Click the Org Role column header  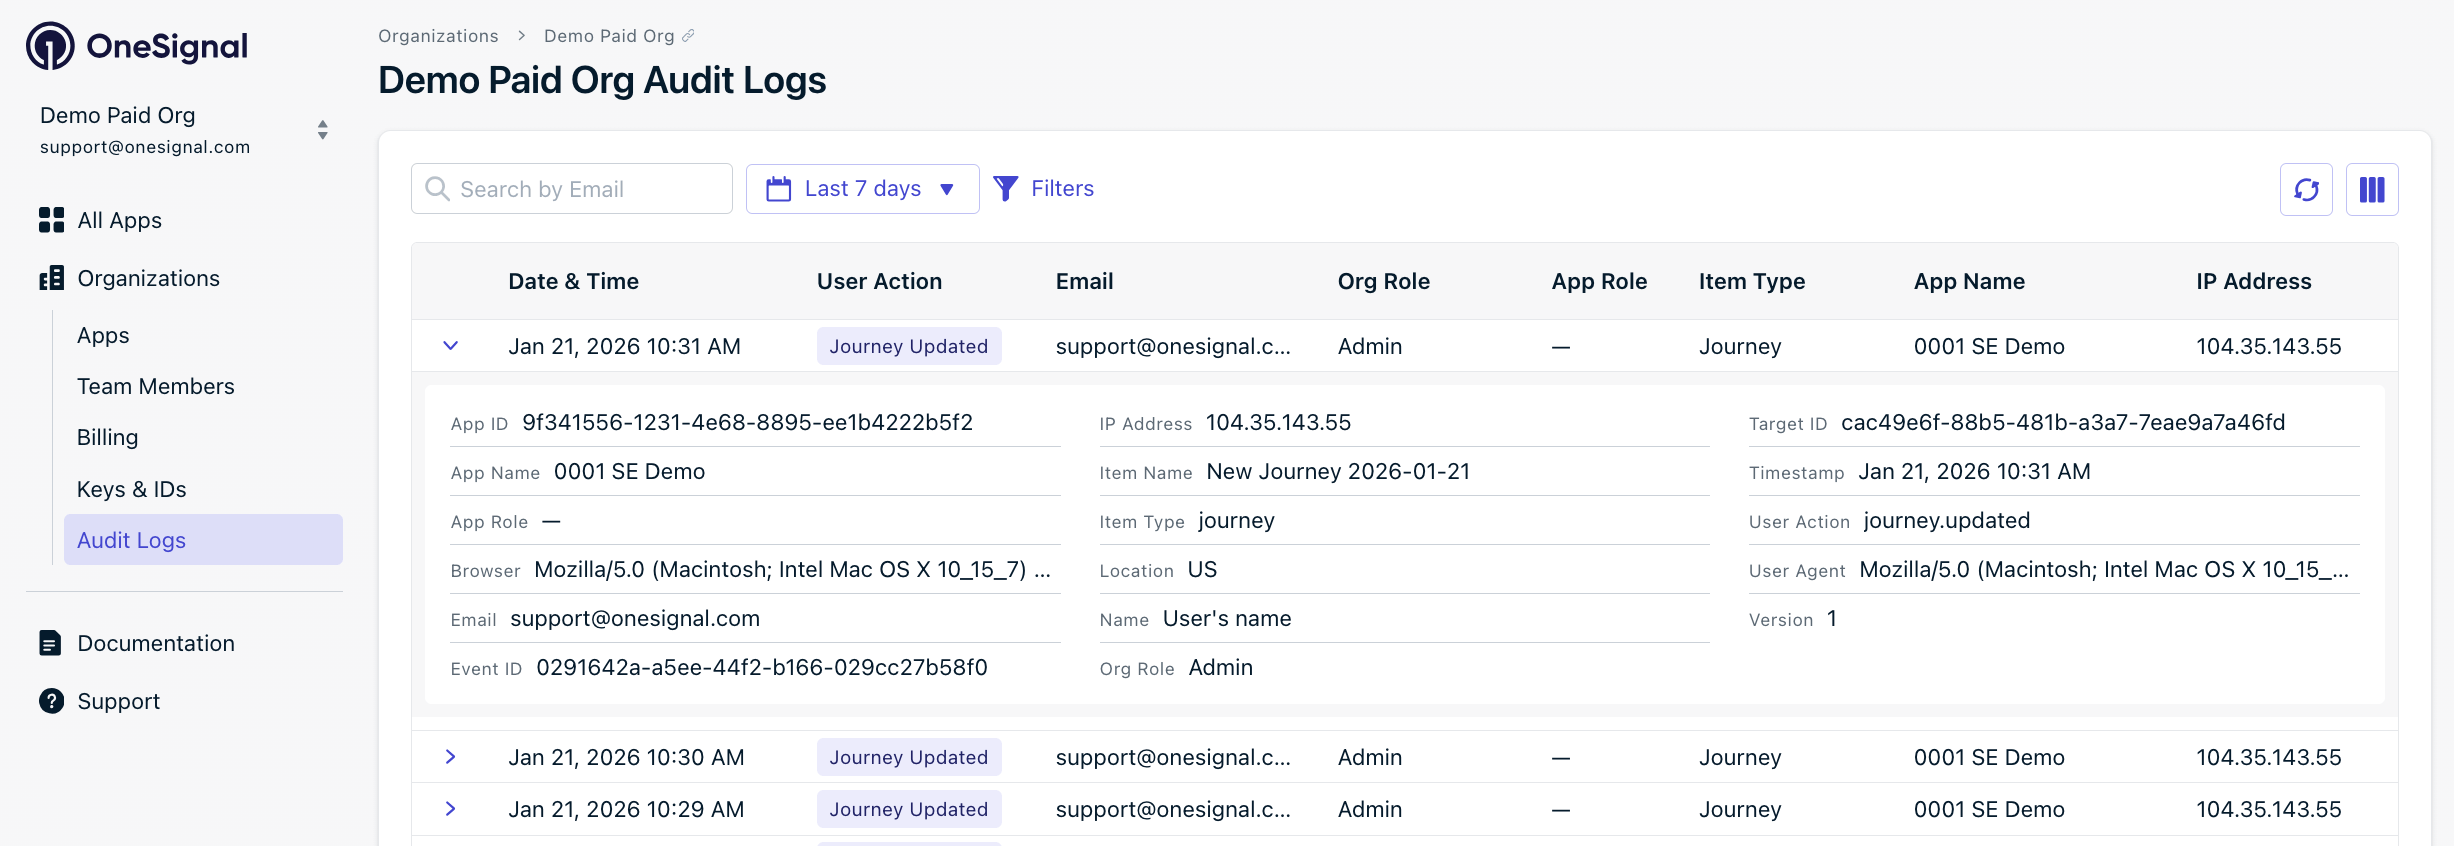pos(1383,282)
